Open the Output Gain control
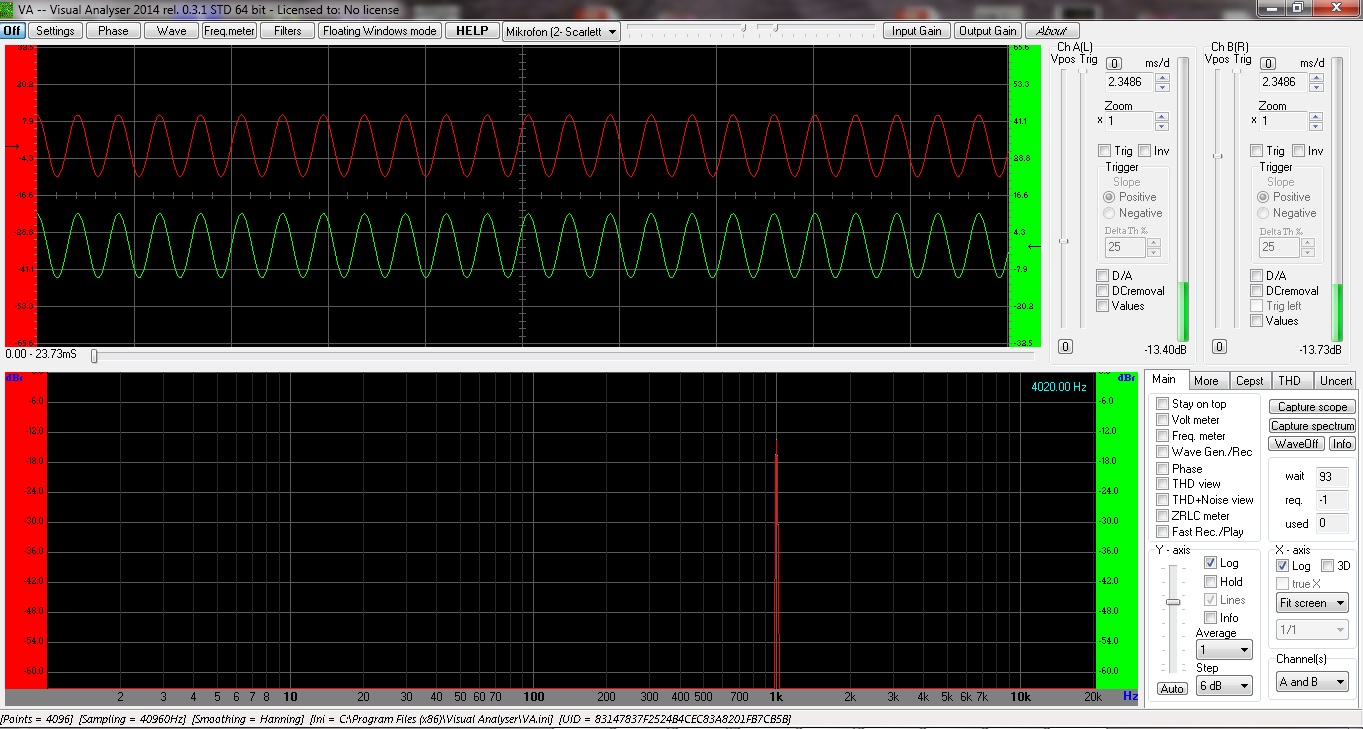This screenshot has height=729, width=1363. pyautogui.click(x=988, y=31)
